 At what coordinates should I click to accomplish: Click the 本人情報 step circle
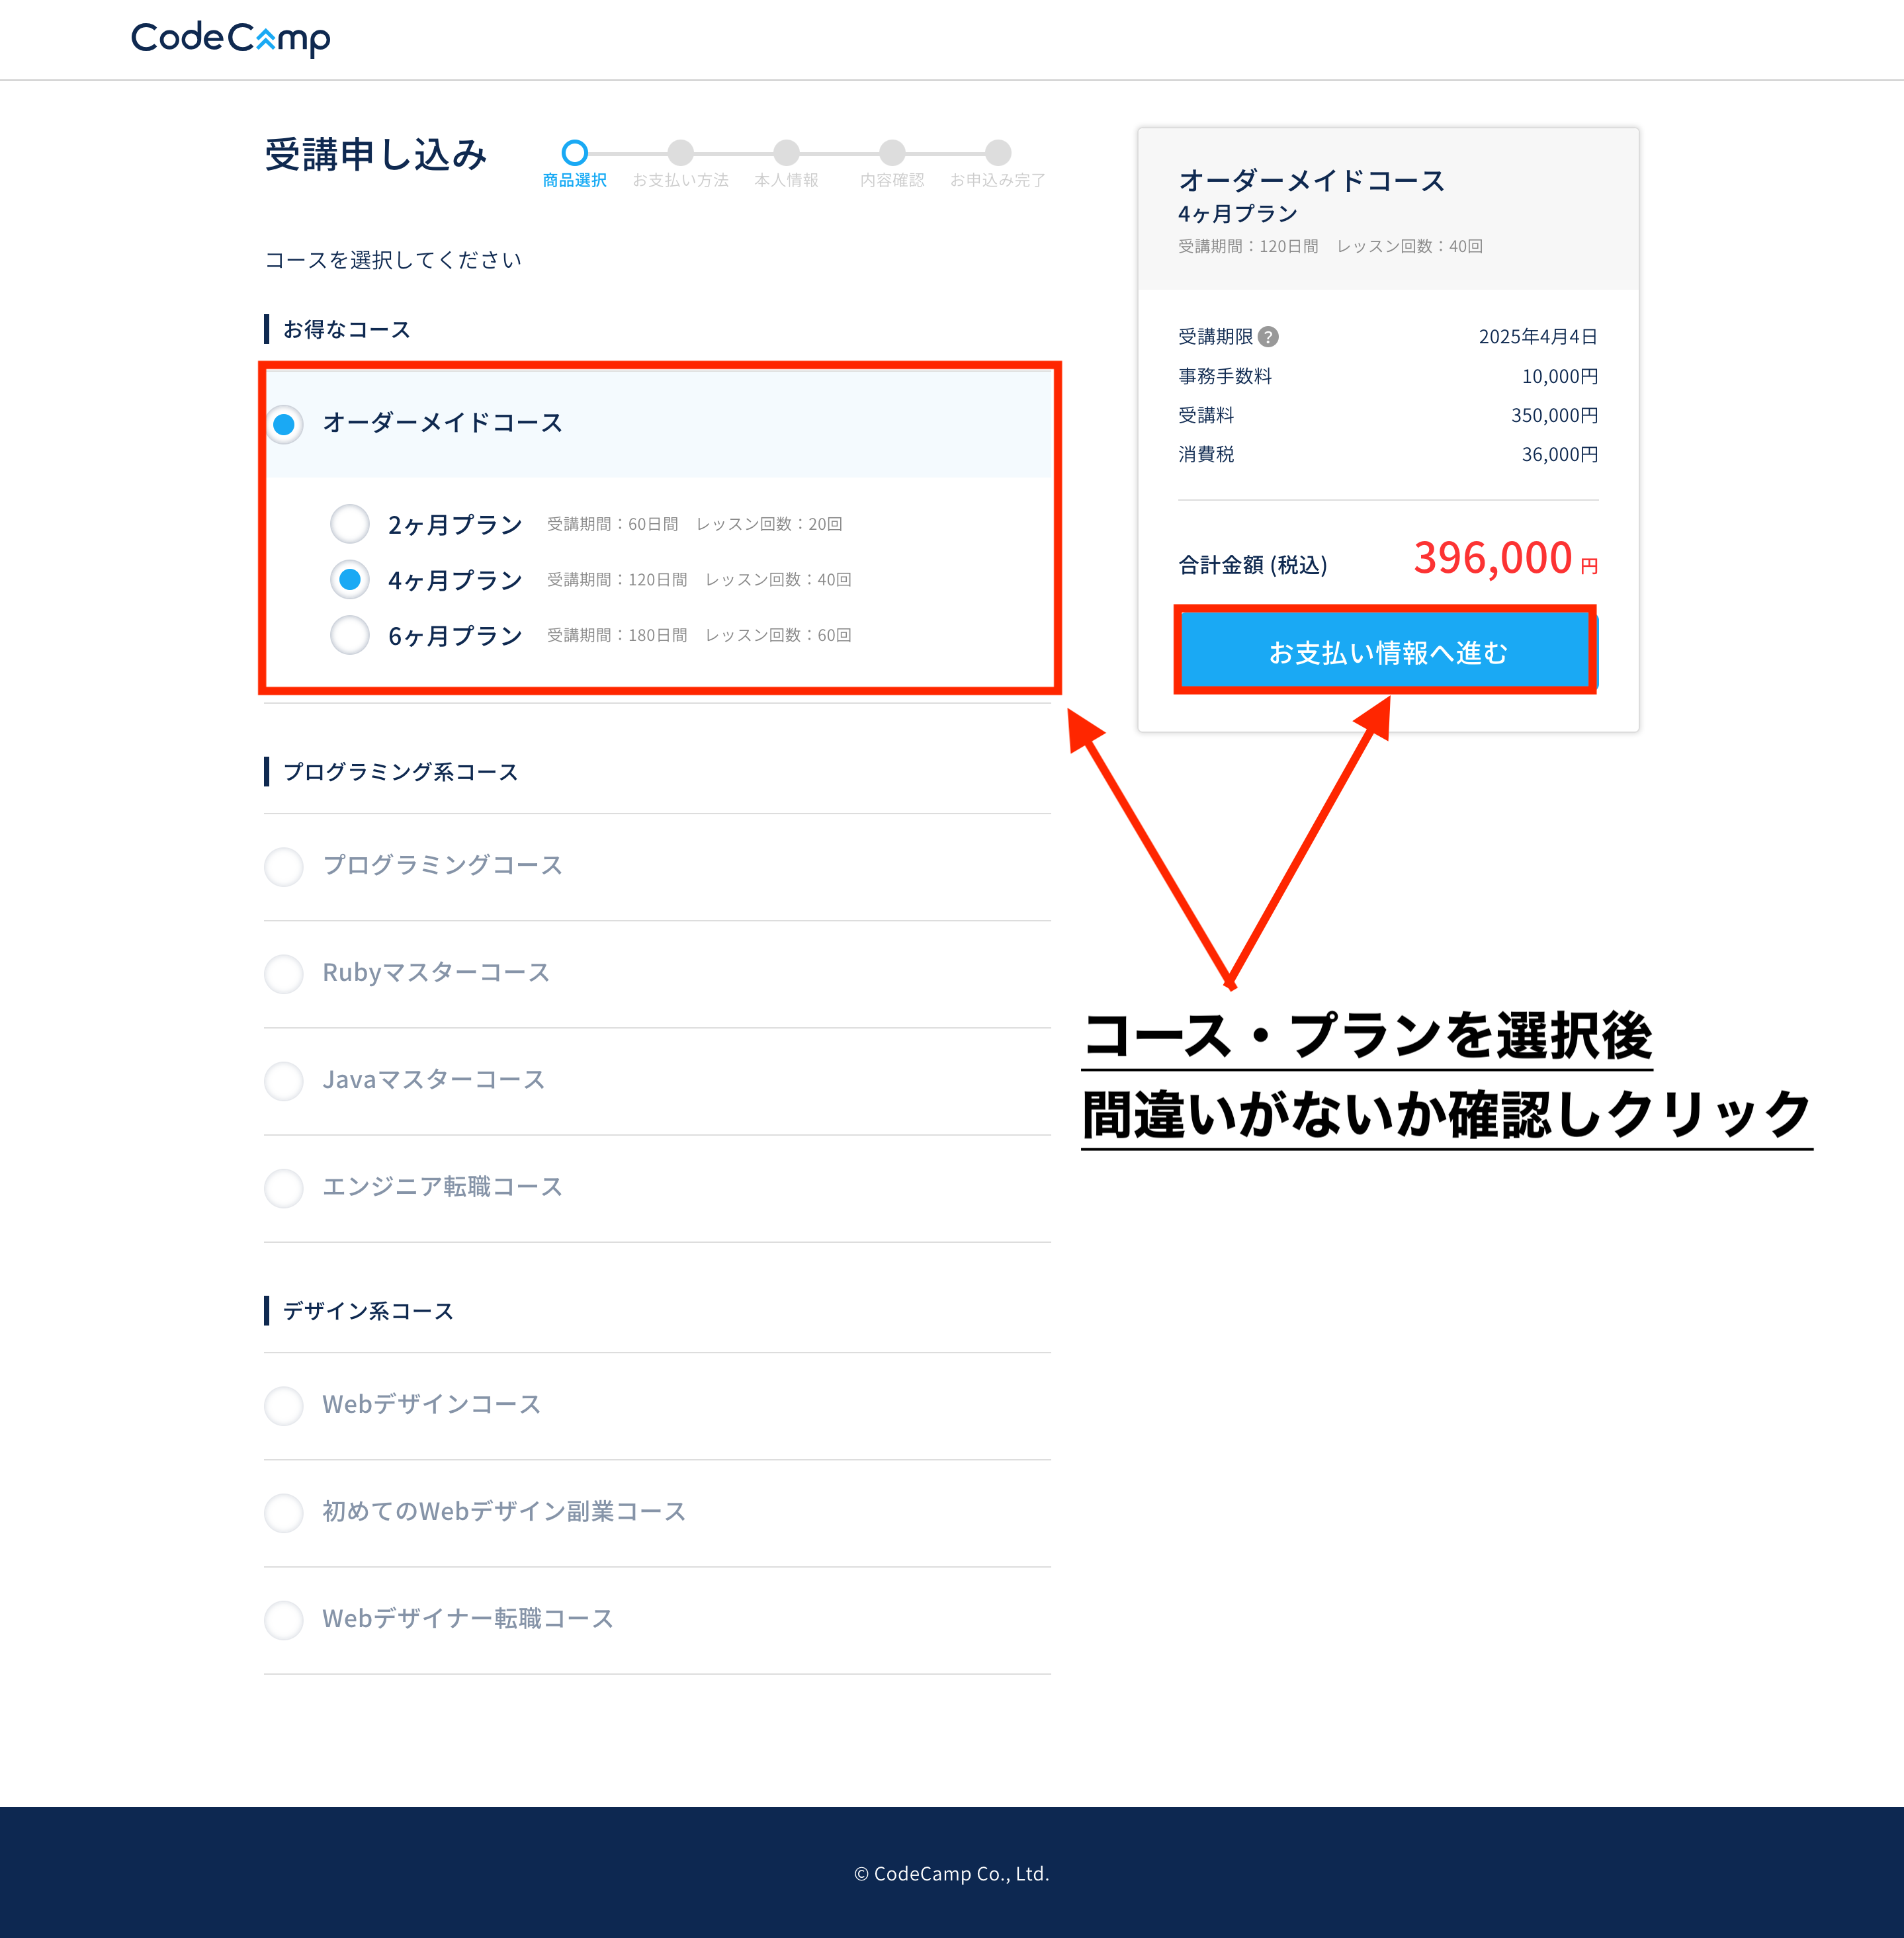coord(786,153)
